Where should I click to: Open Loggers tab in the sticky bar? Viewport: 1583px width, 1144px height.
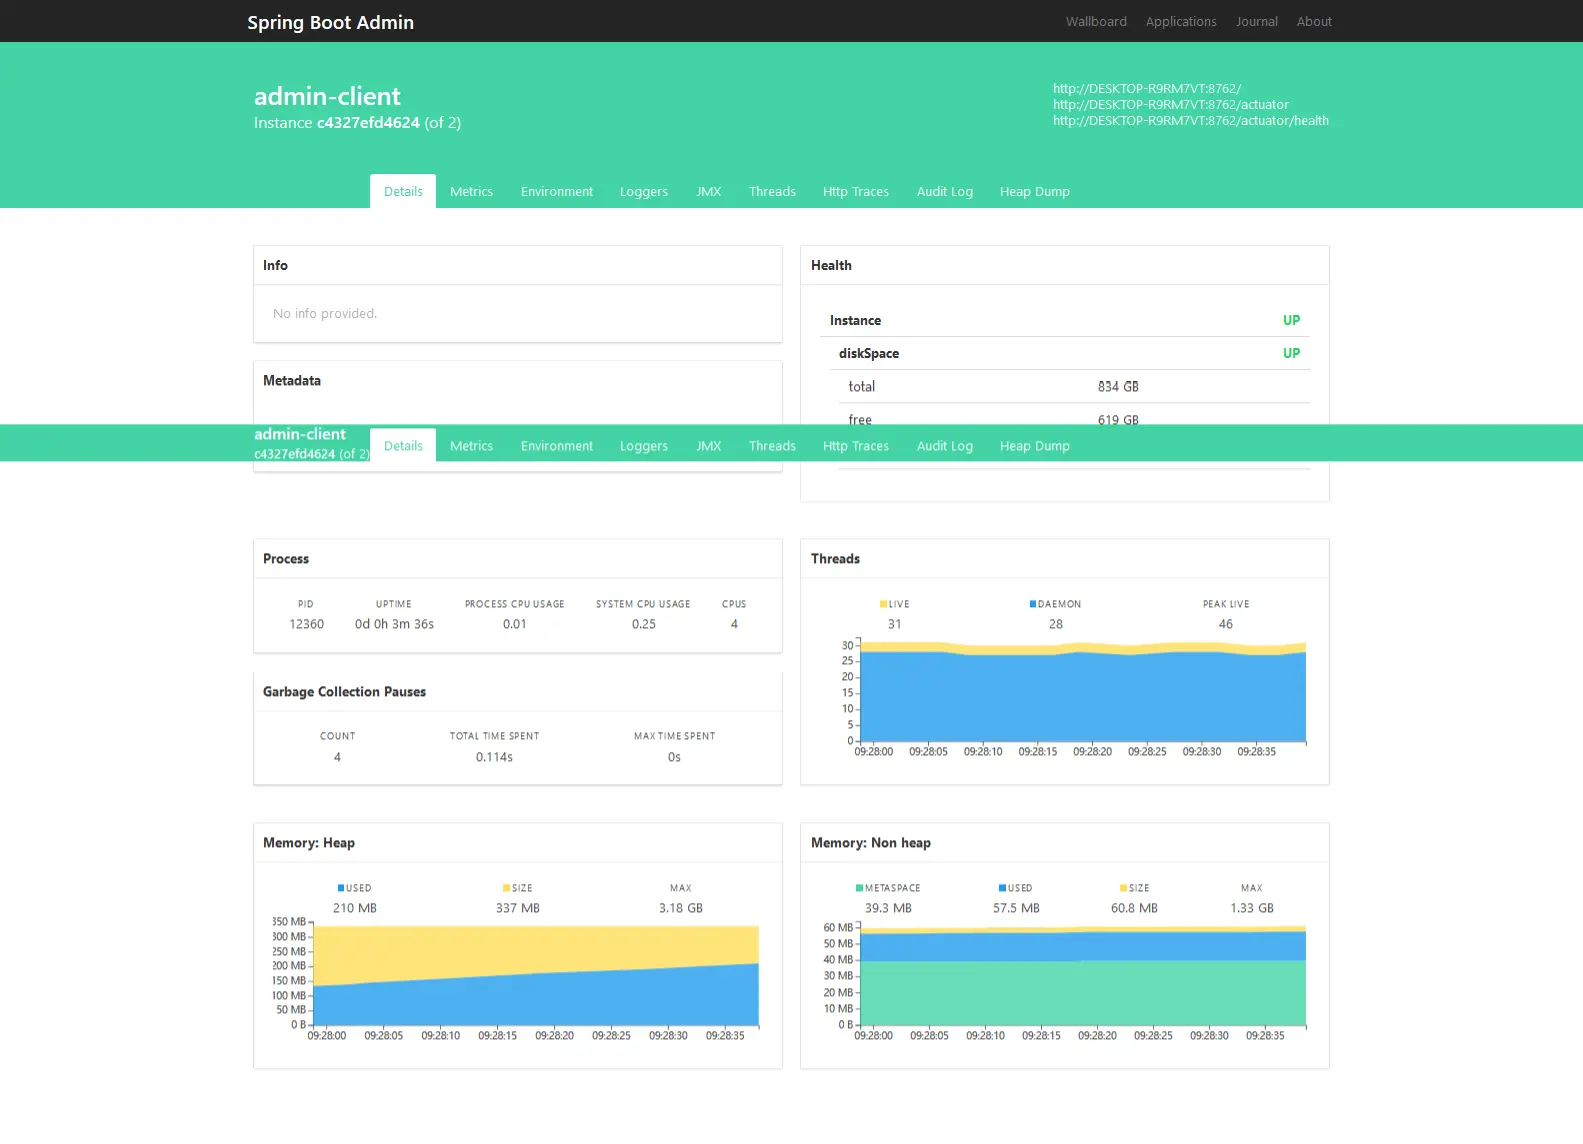[x=644, y=445]
